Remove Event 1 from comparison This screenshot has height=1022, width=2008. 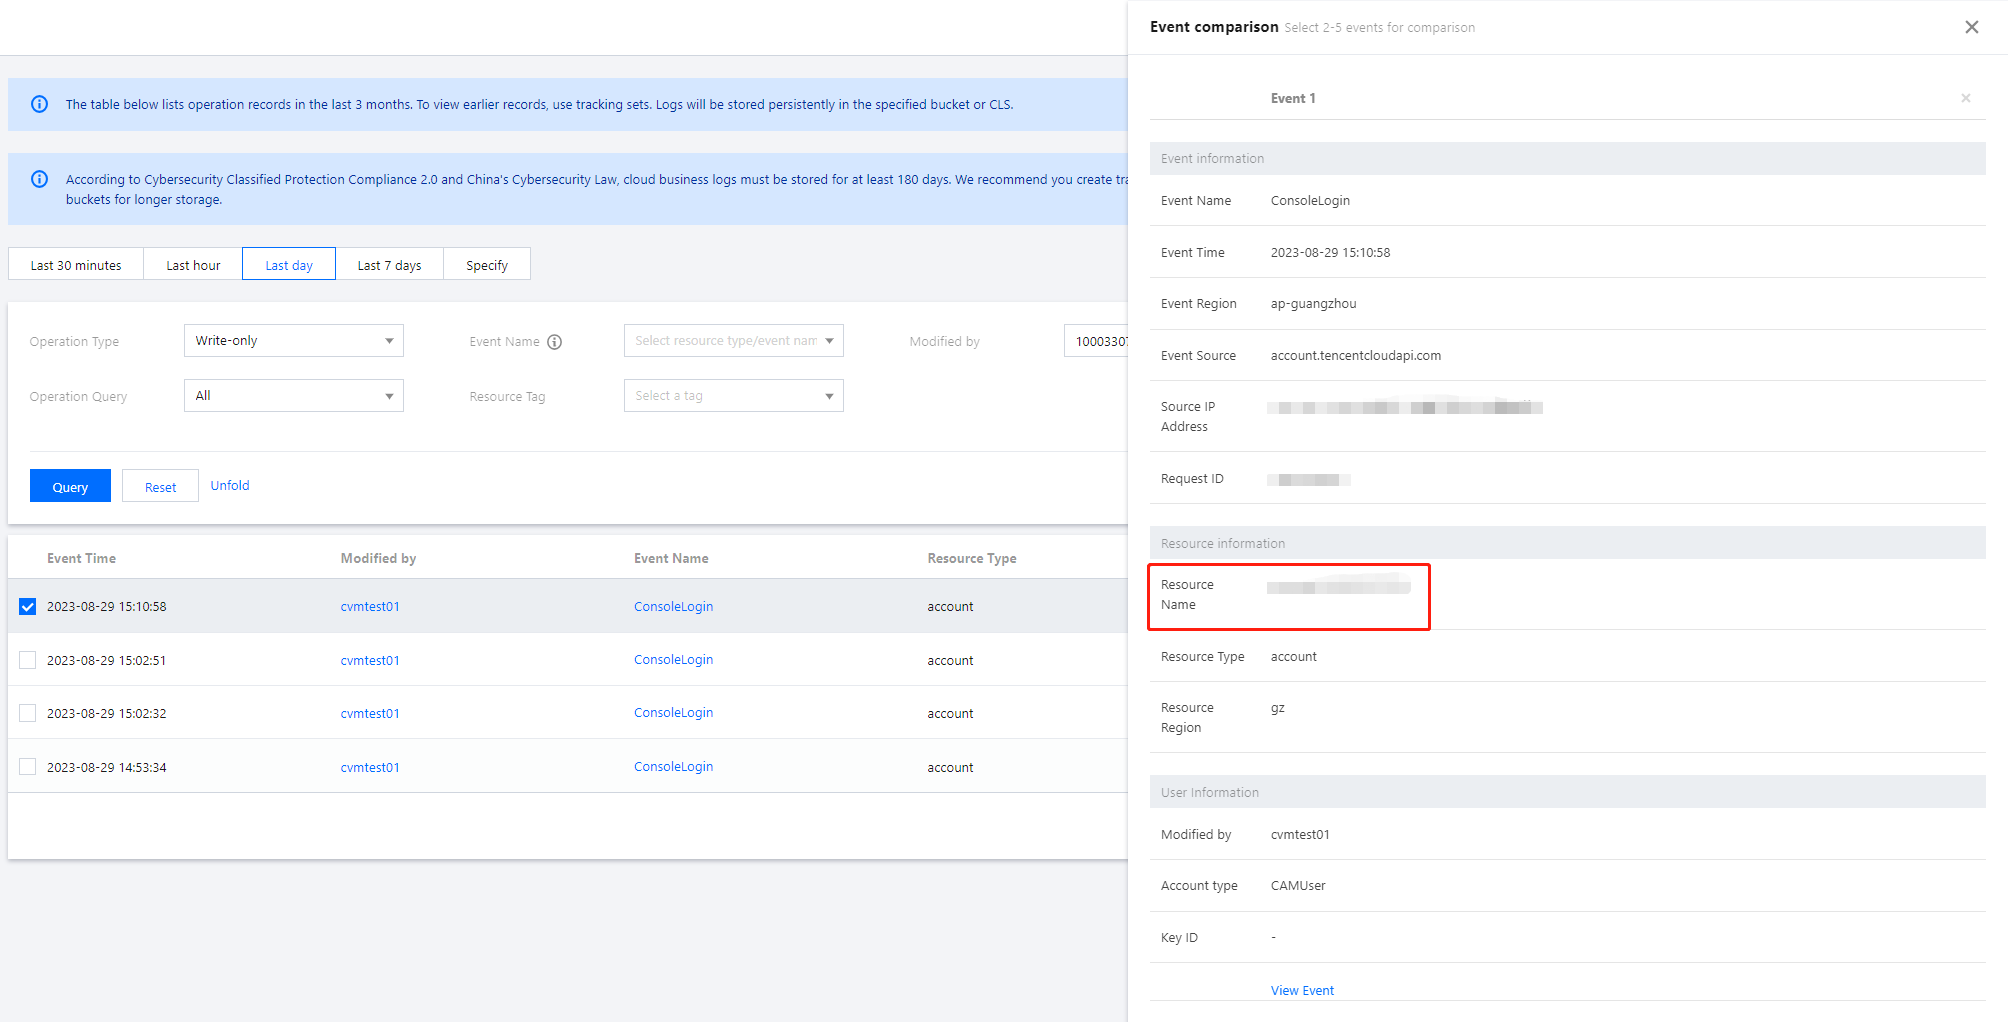click(1965, 98)
